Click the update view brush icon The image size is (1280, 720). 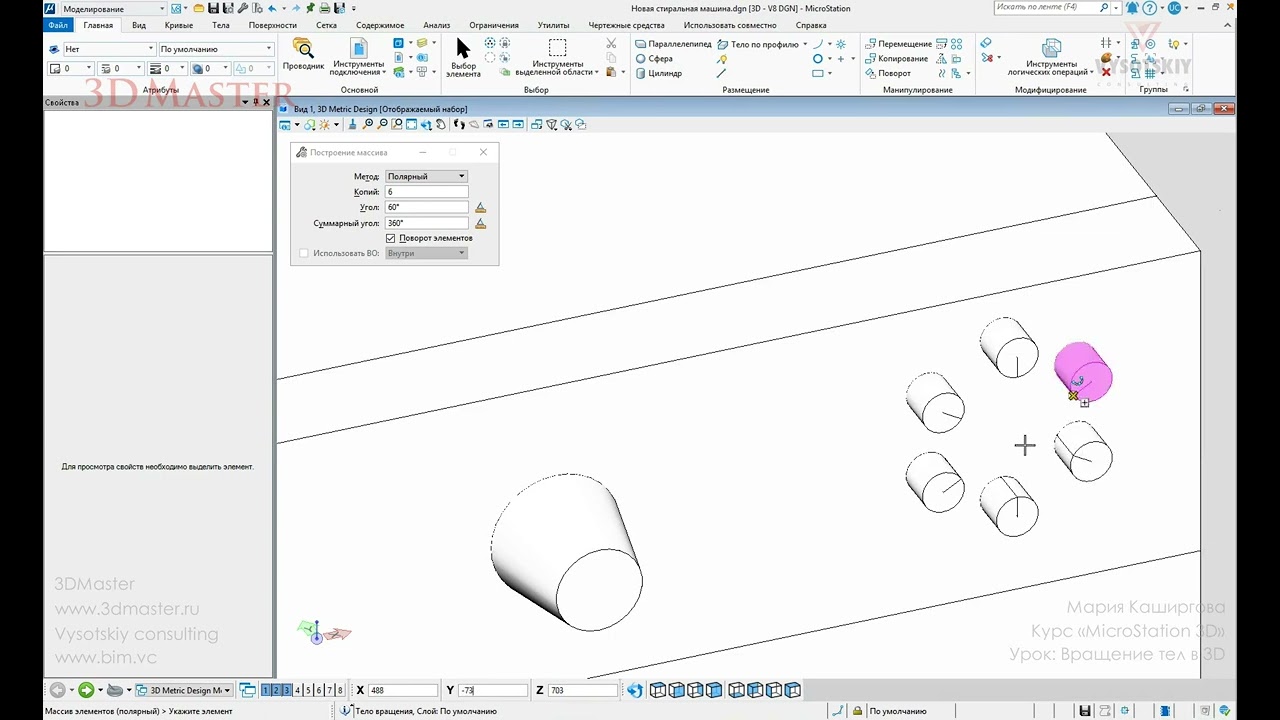352,125
